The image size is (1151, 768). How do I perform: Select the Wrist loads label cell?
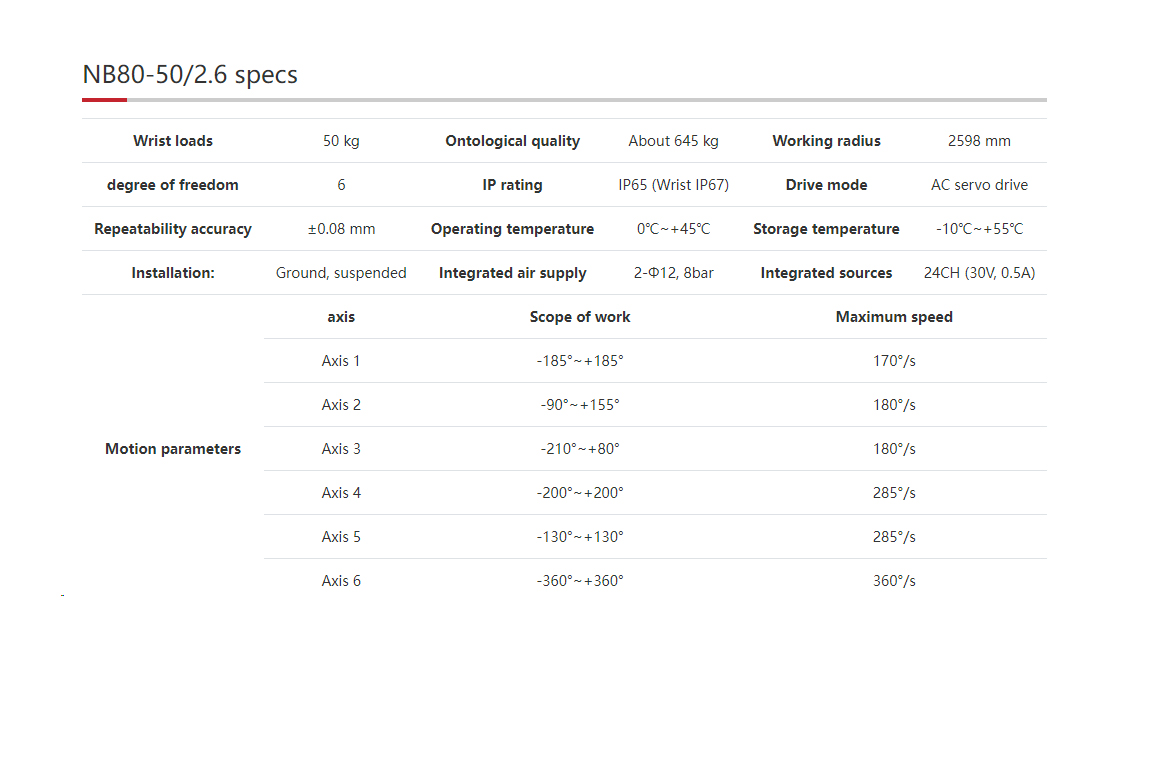tap(173, 141)
